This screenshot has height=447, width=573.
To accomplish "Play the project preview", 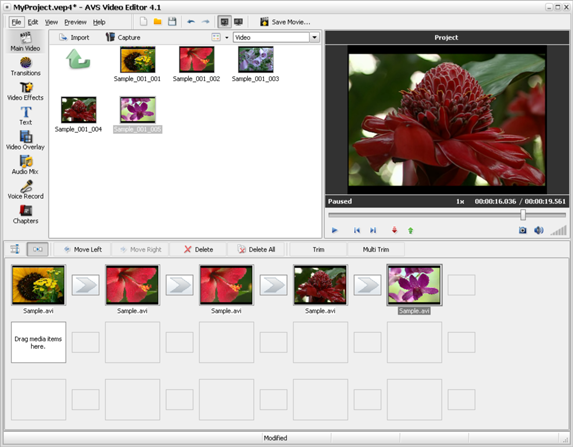I will click(x=334, y=230).
